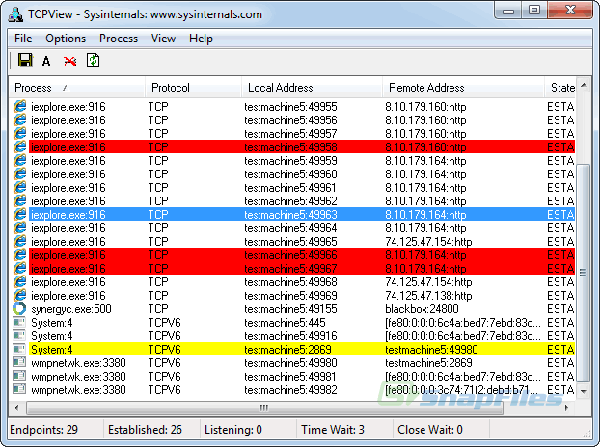Screen dimensions: 600x447
Task: Click remote address testmachine5:49980 in yellow row
Action: click(x=431, y=349)
